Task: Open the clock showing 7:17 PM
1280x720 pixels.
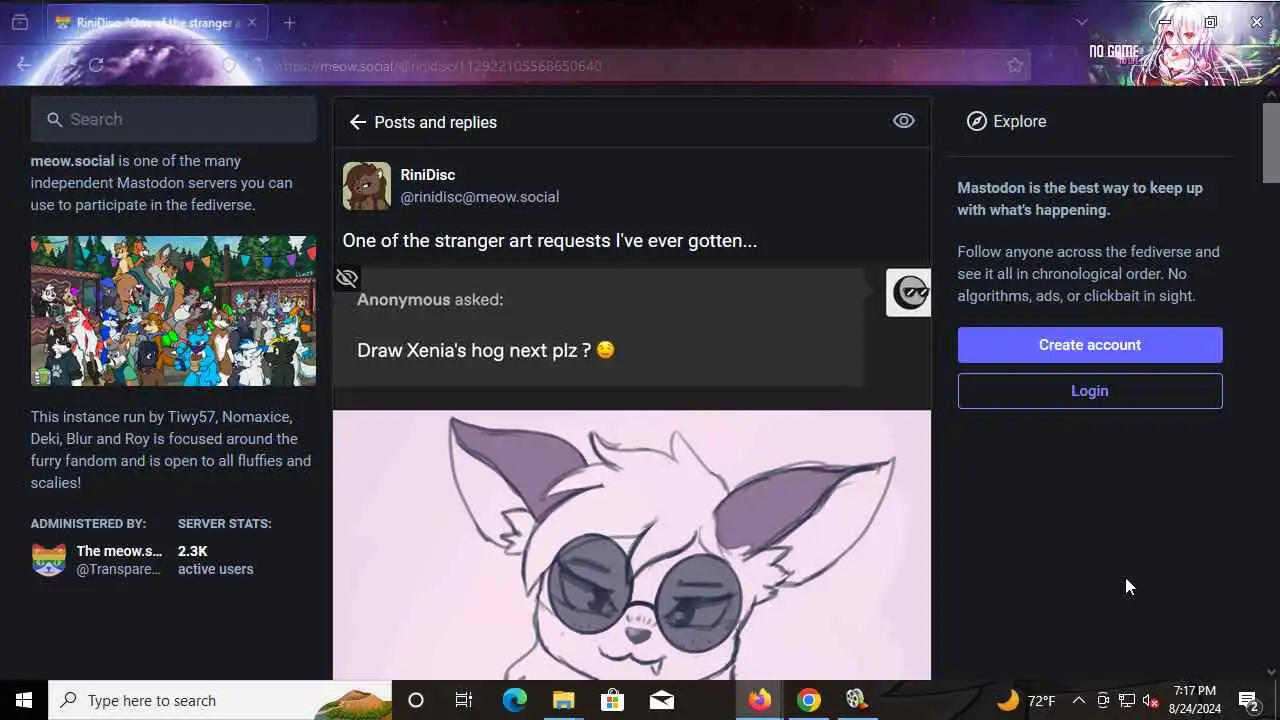Action: pos(1195,700)
